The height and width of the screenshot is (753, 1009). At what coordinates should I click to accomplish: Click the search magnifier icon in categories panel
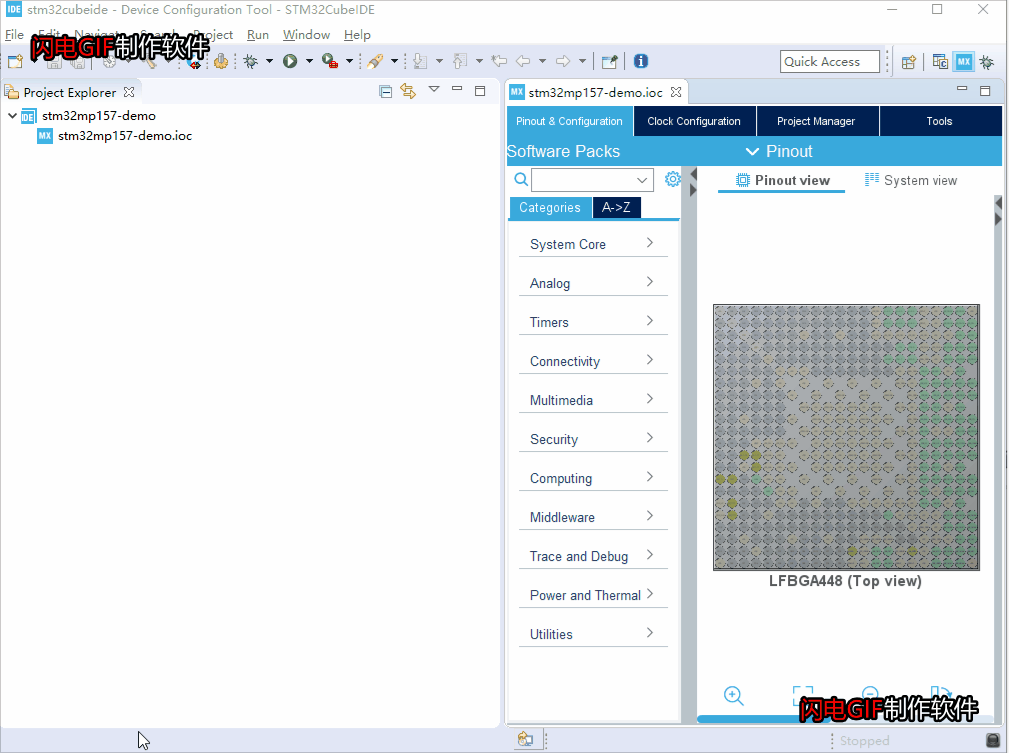coord(521,179)
